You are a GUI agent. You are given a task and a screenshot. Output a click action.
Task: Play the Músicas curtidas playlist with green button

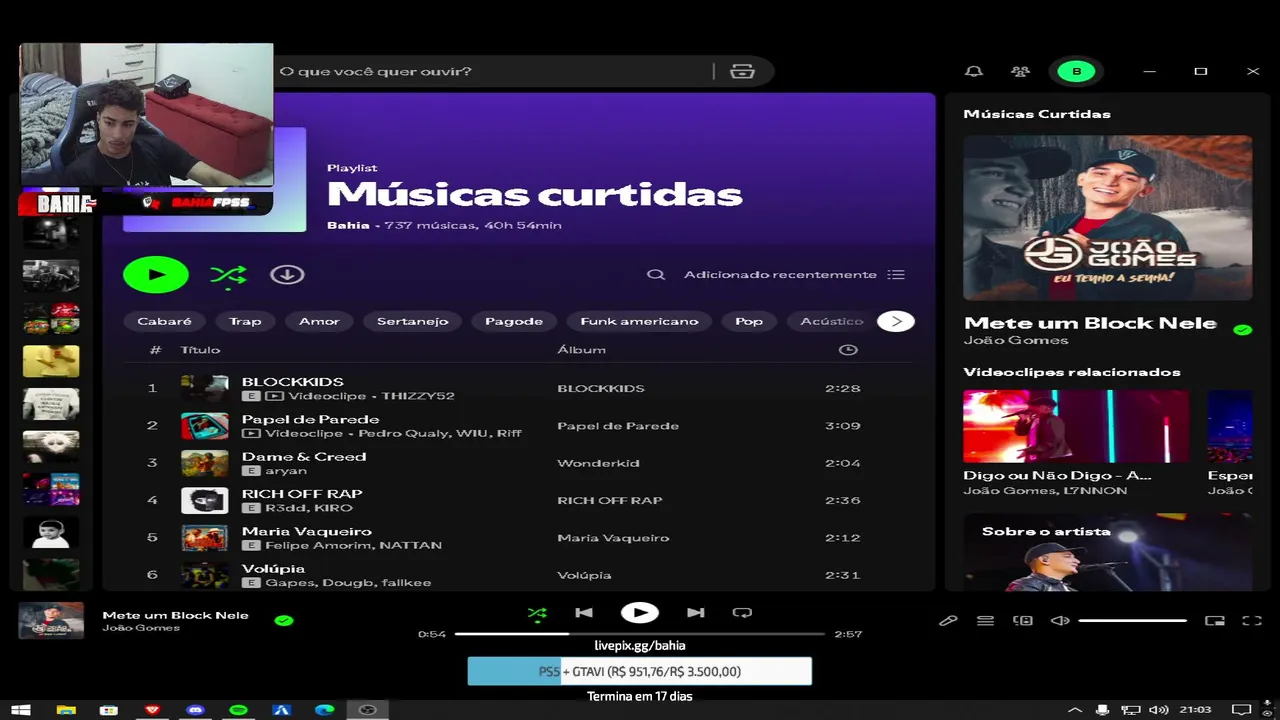[155, 275]
